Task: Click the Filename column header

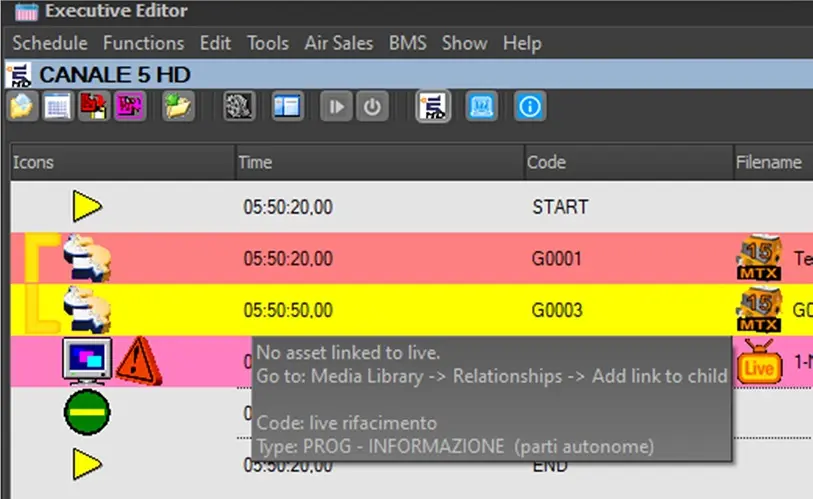Action: click(768, 162)
